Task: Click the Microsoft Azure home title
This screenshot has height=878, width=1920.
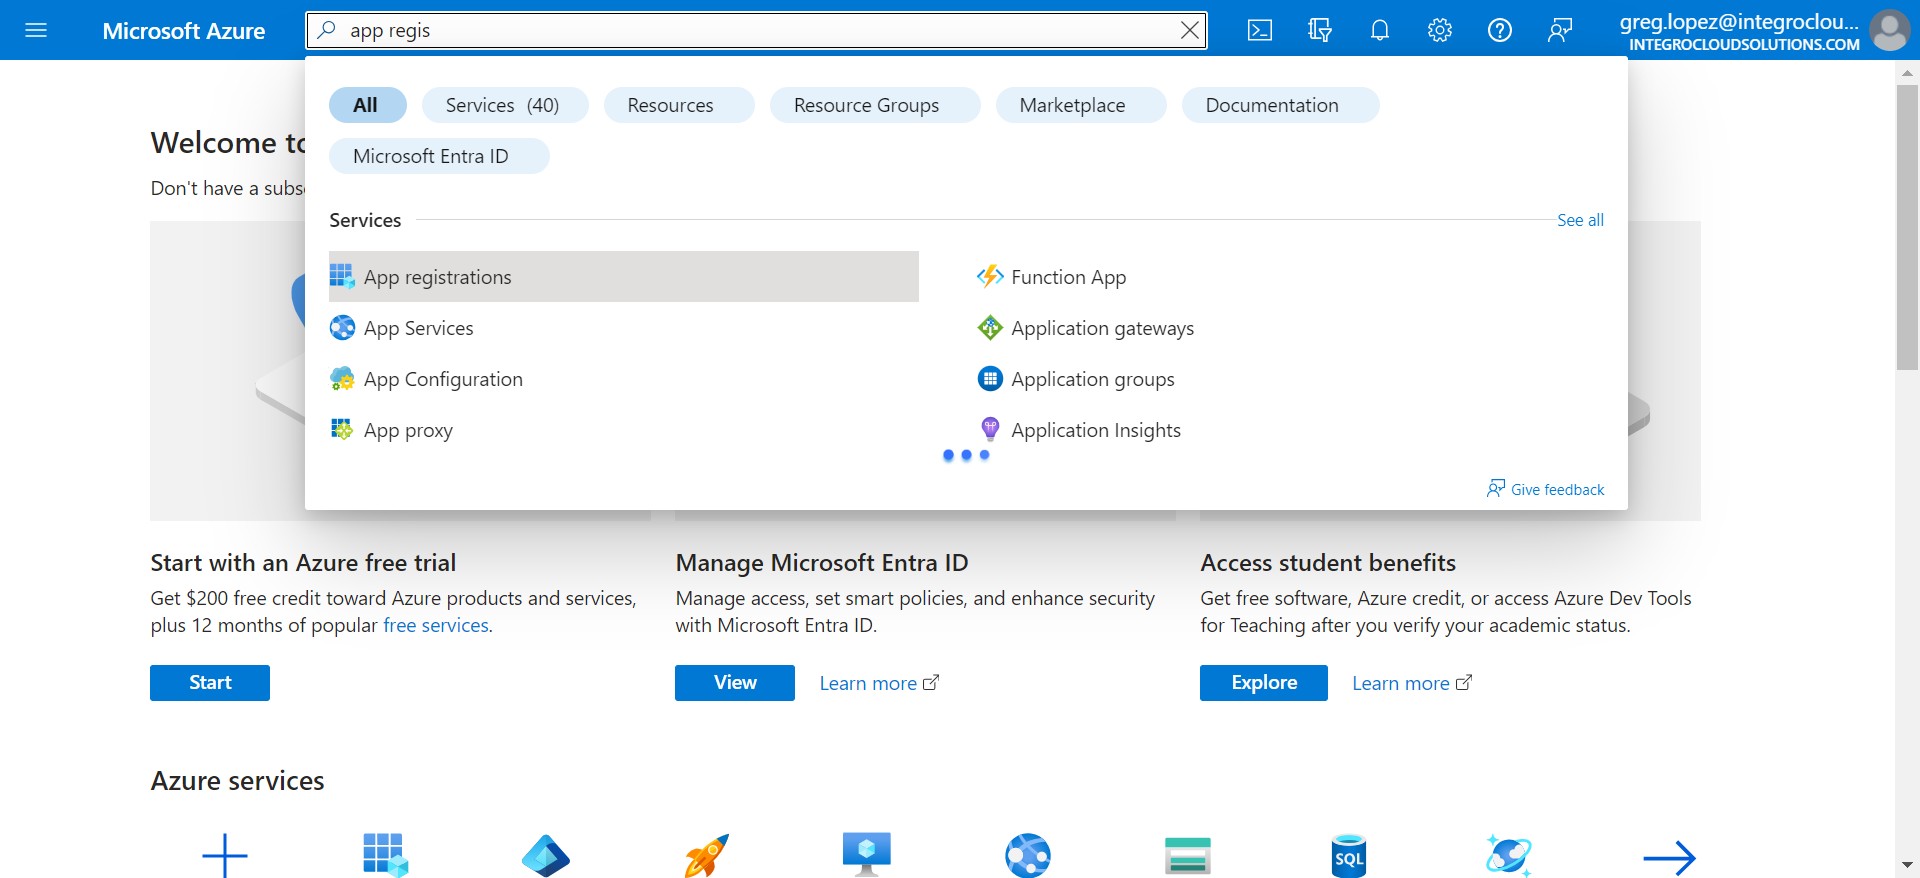Action: pos(184,31)
